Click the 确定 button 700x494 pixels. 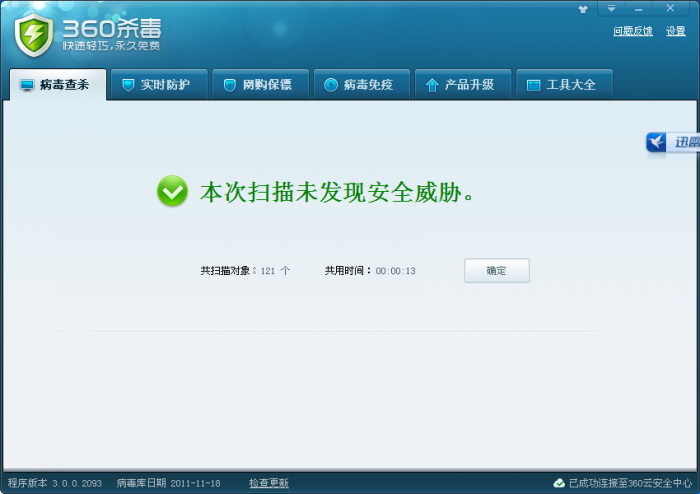click(x=497, y=270)
